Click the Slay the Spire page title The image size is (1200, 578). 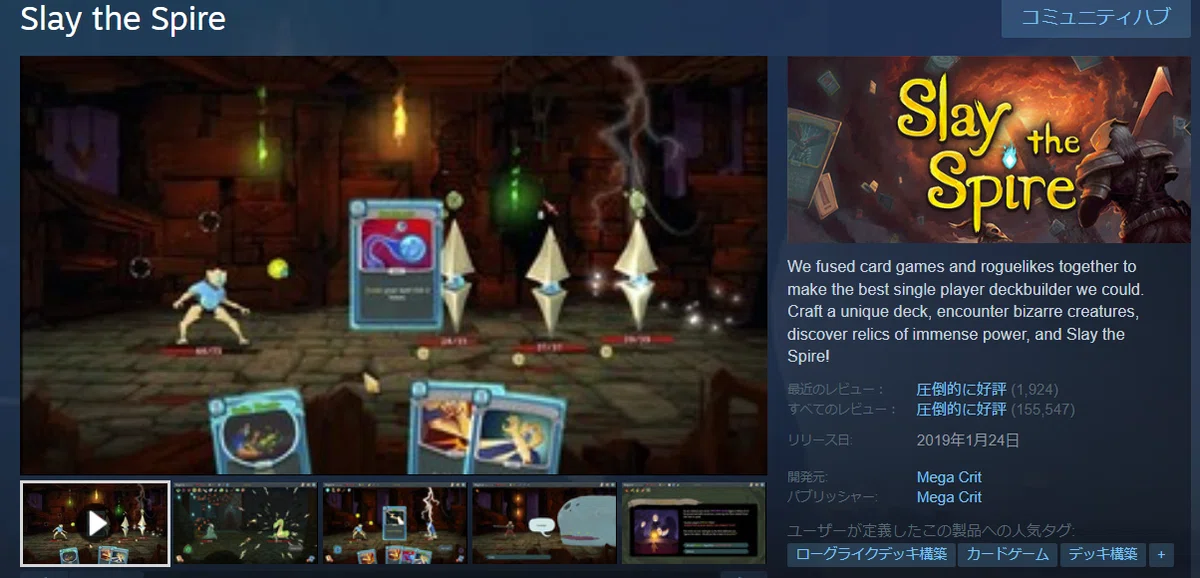[123, 18]
